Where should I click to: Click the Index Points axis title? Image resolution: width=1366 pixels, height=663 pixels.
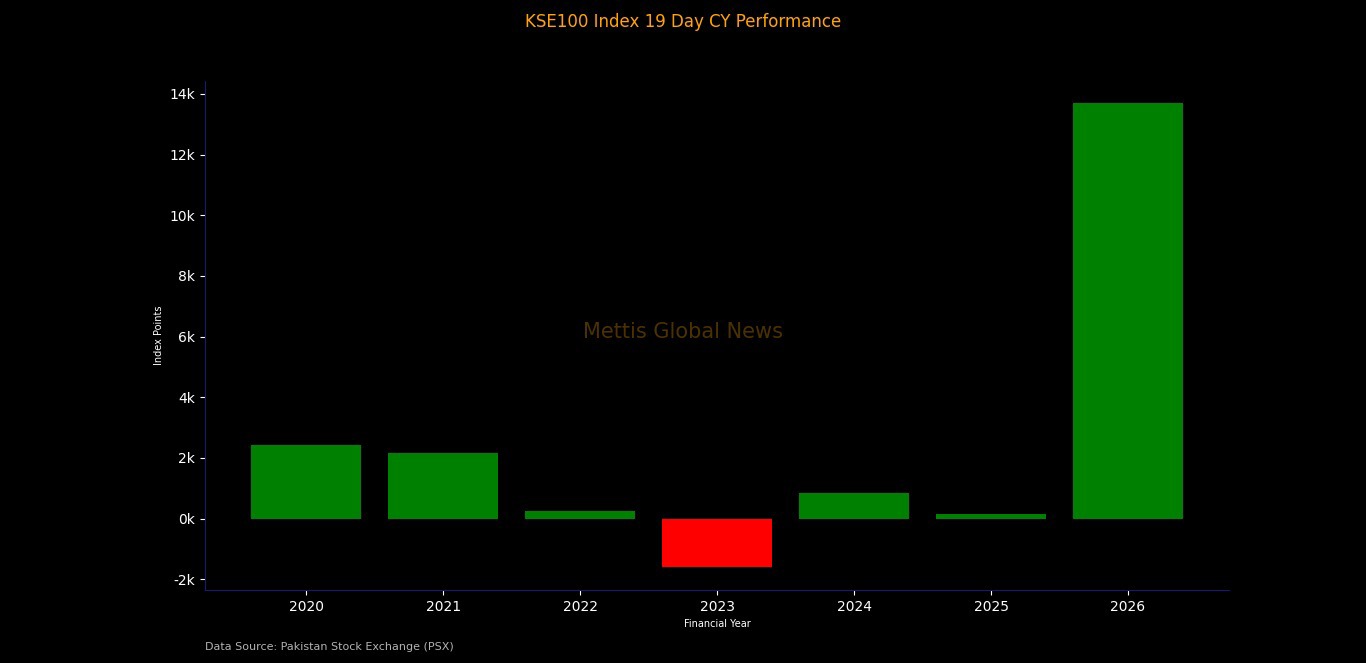tap(158, 336)
